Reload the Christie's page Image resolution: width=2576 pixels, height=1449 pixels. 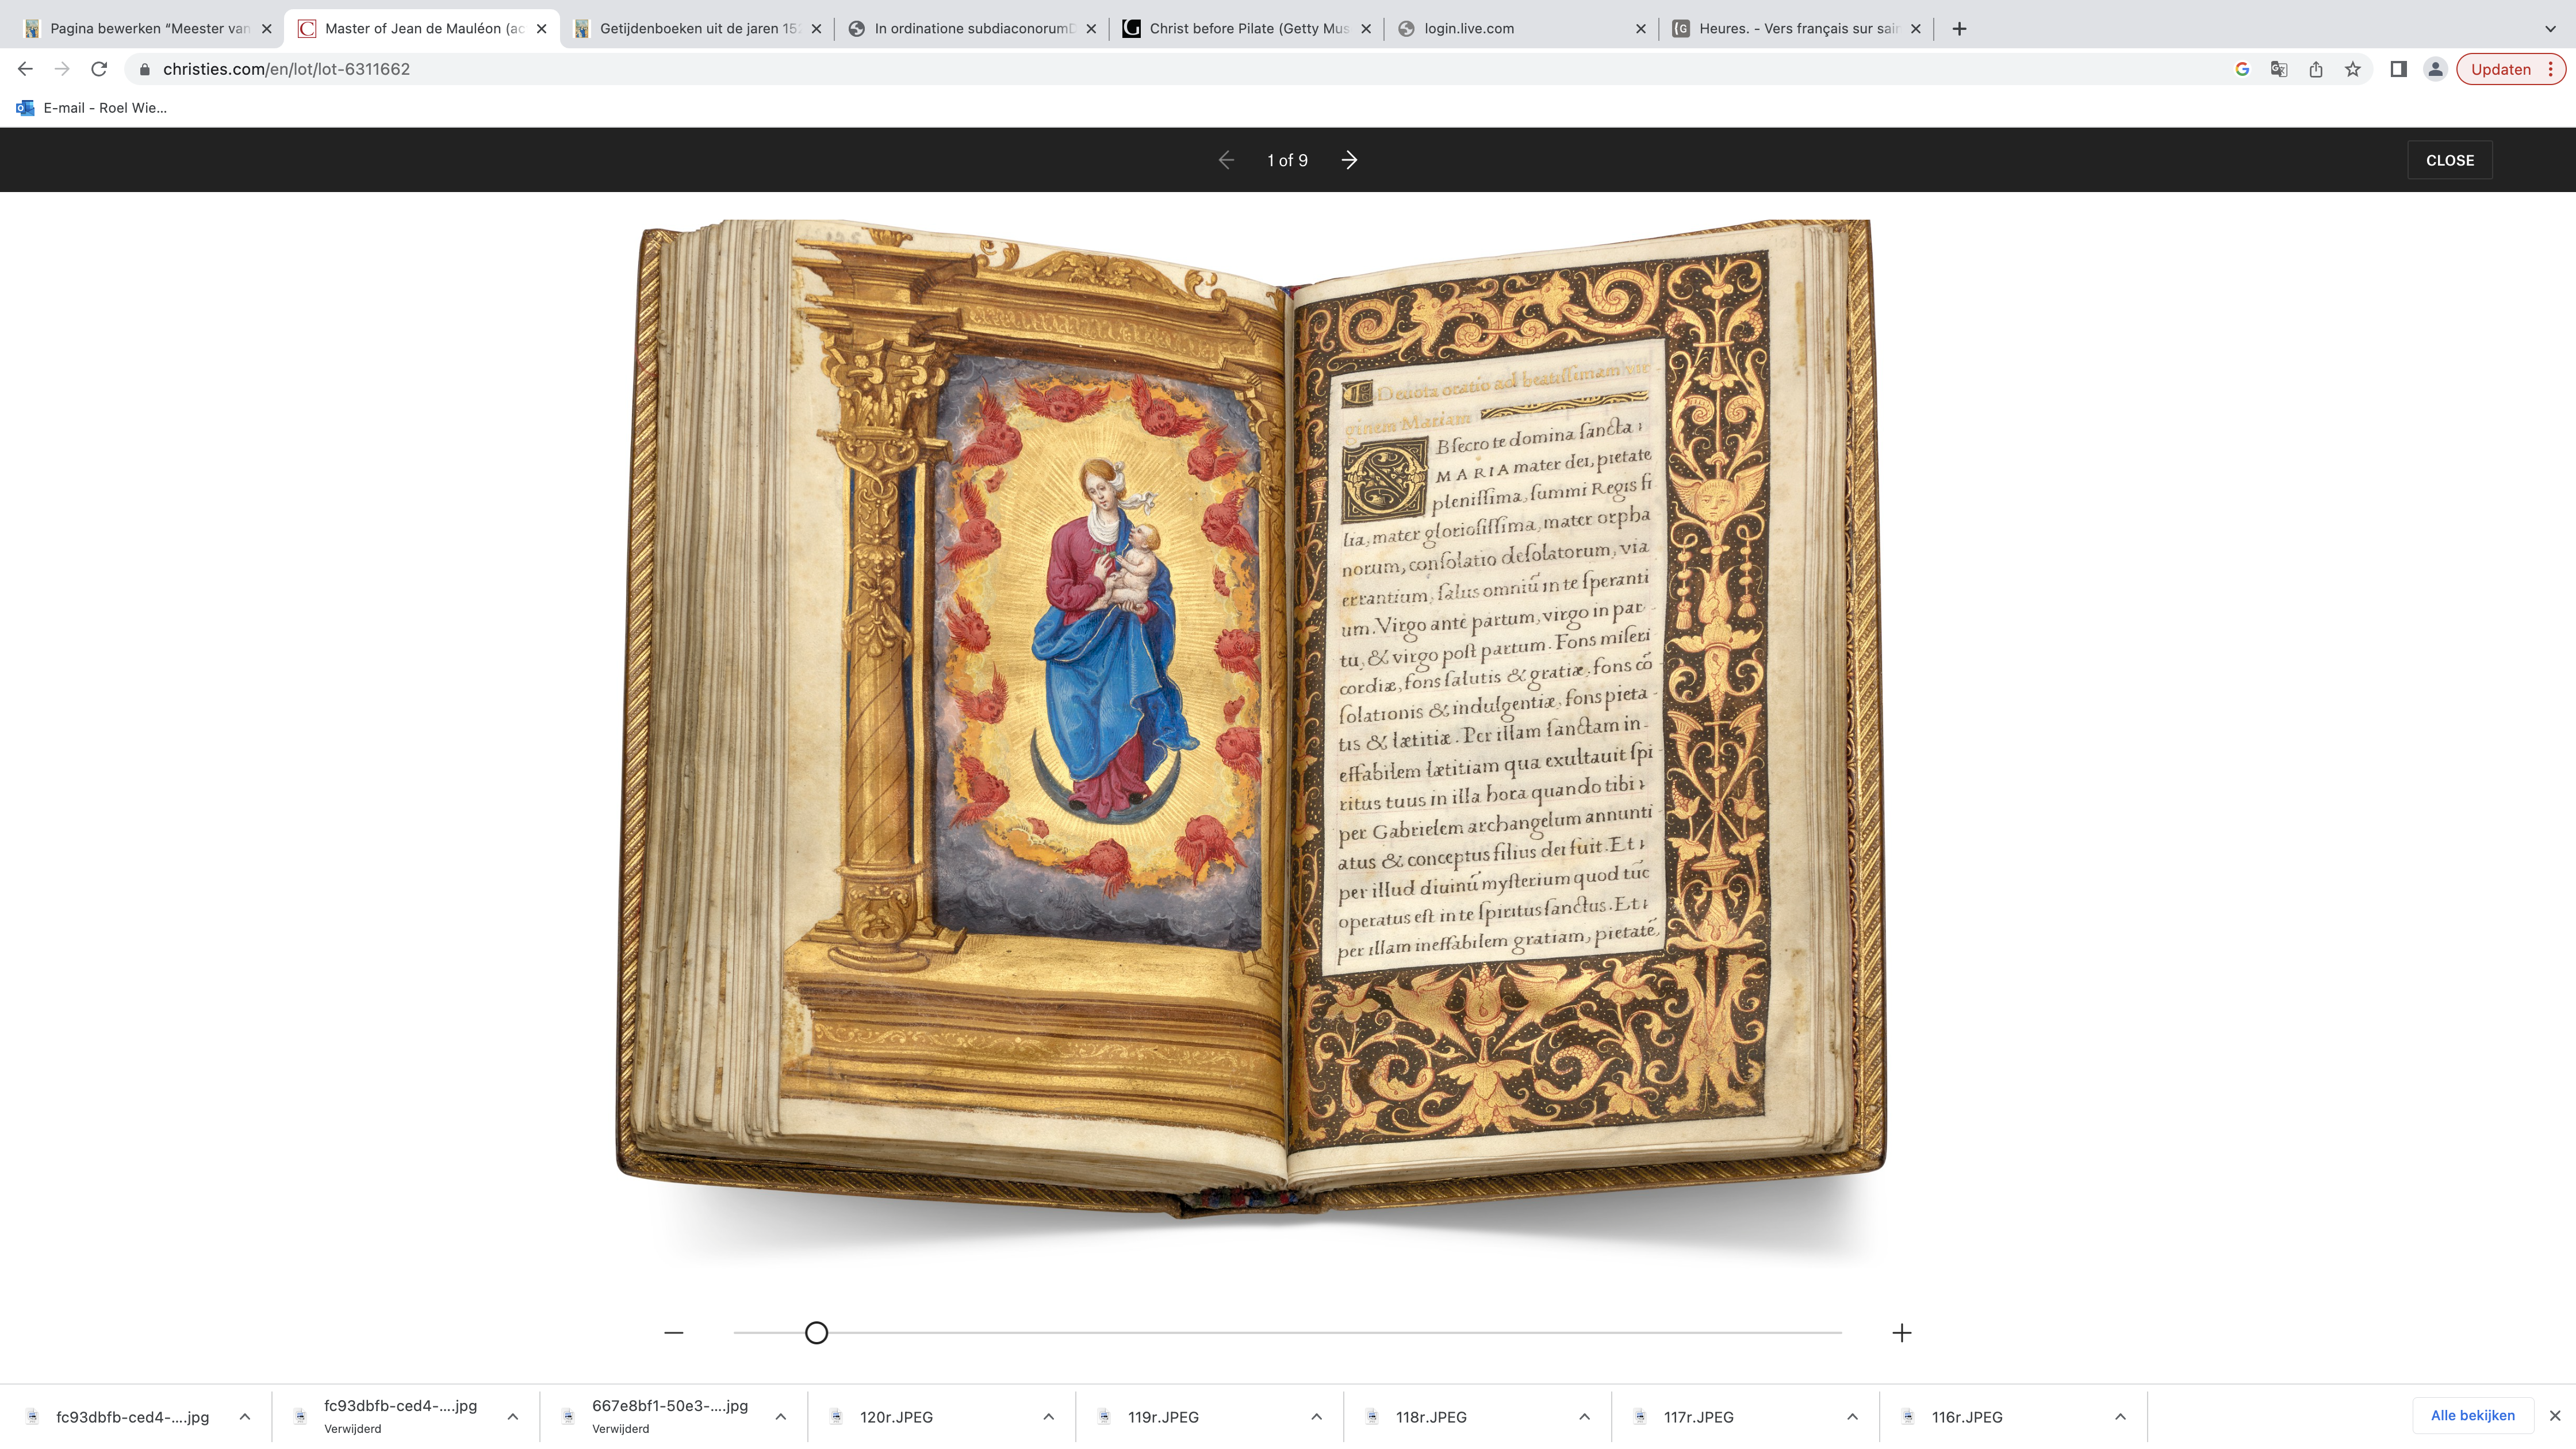(99, 69)
